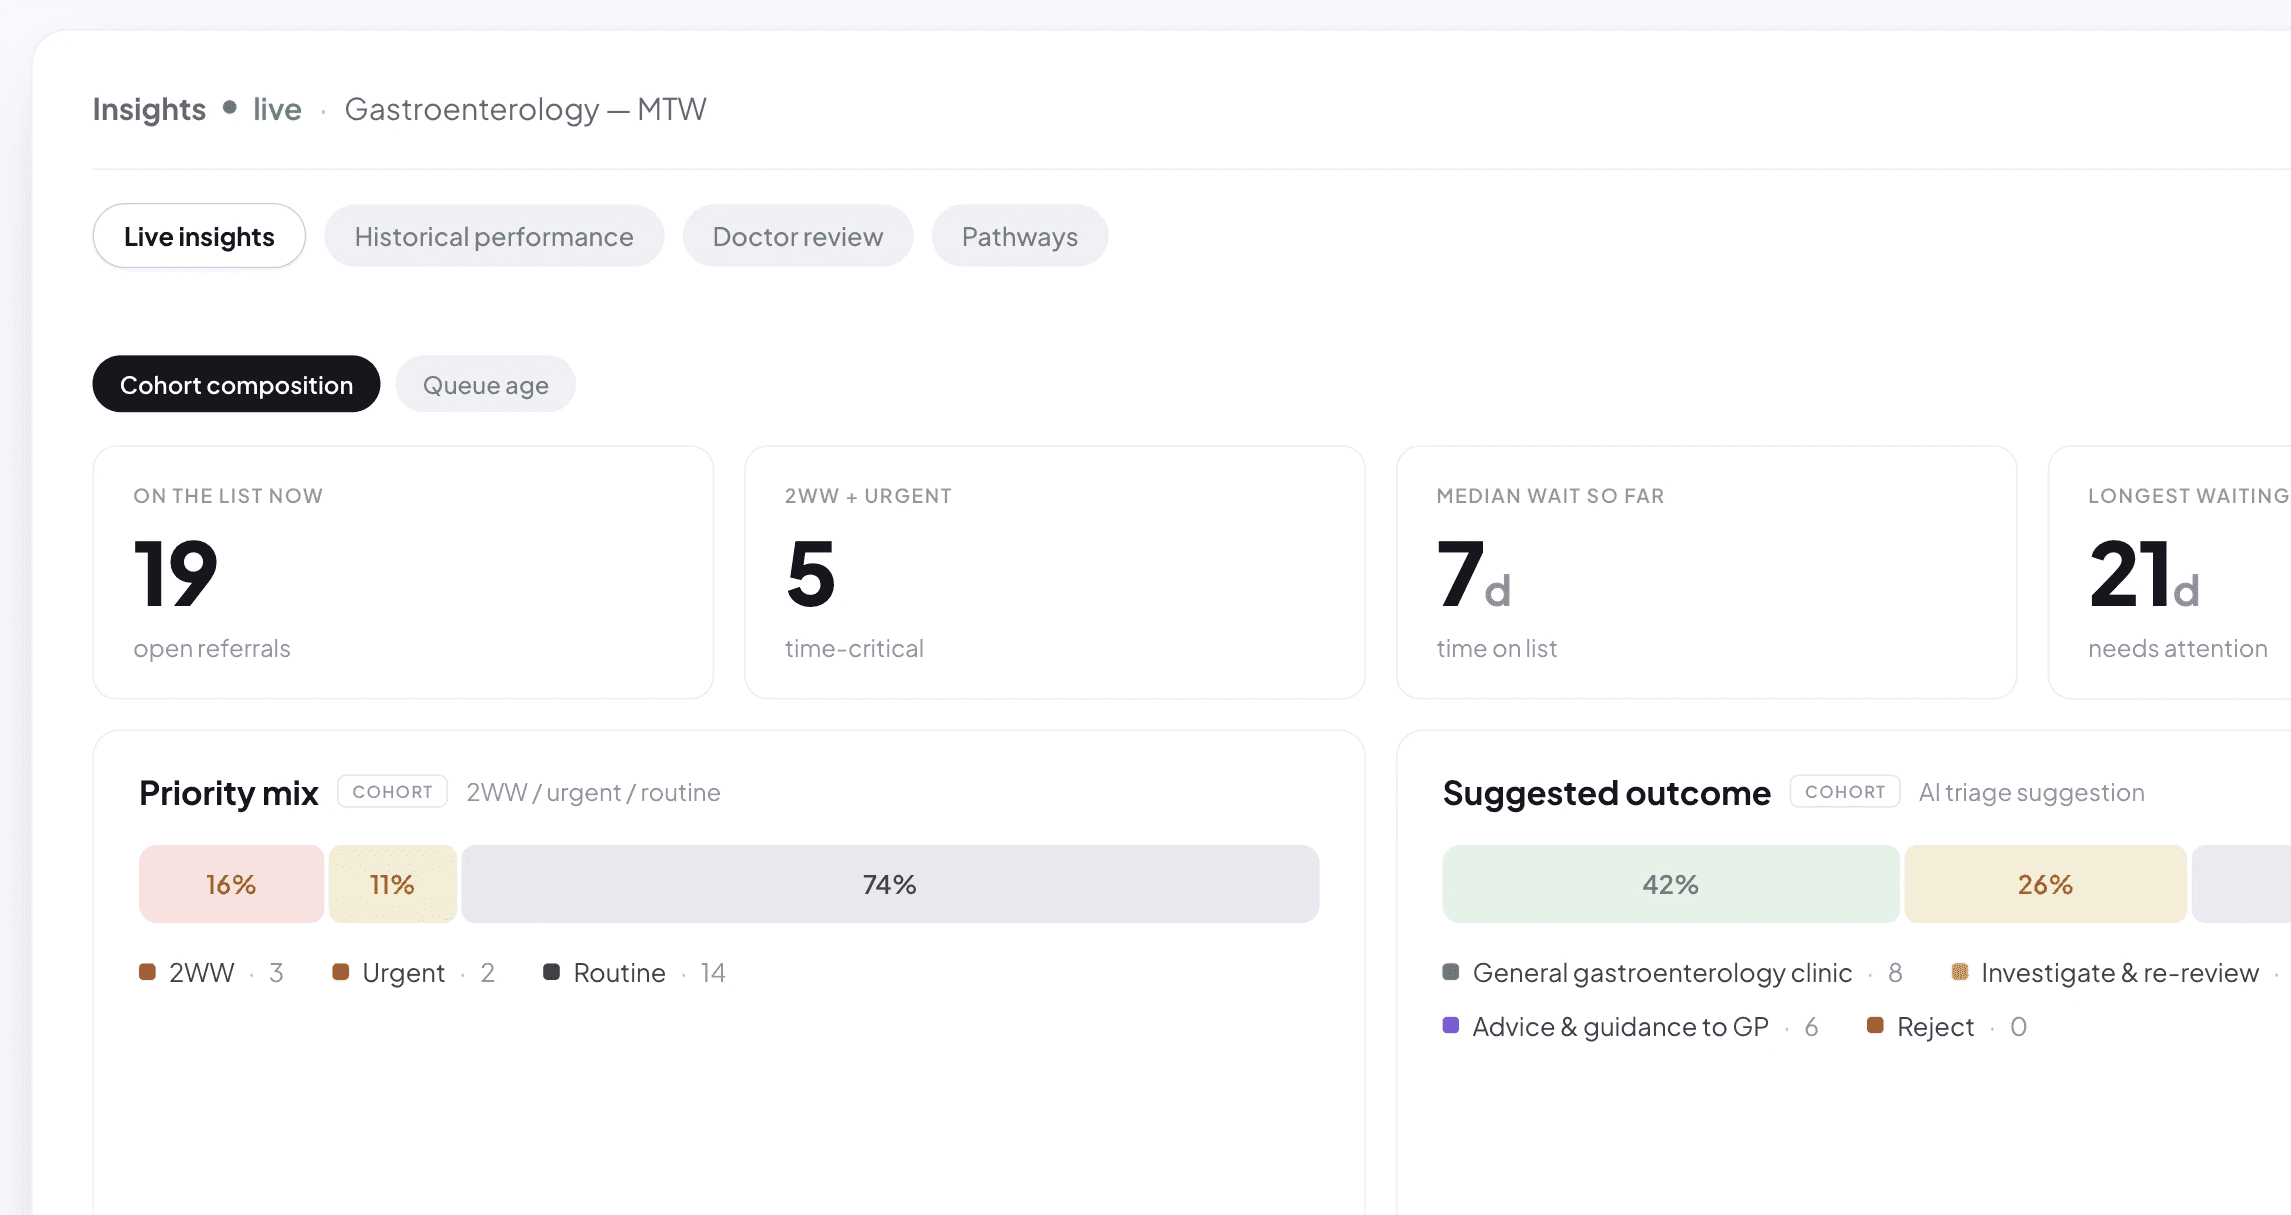Image resolution: width=2291 pixels, height=1215 pixels.
Task: Click the 7d median wait value
Action: pos(1474,573)
